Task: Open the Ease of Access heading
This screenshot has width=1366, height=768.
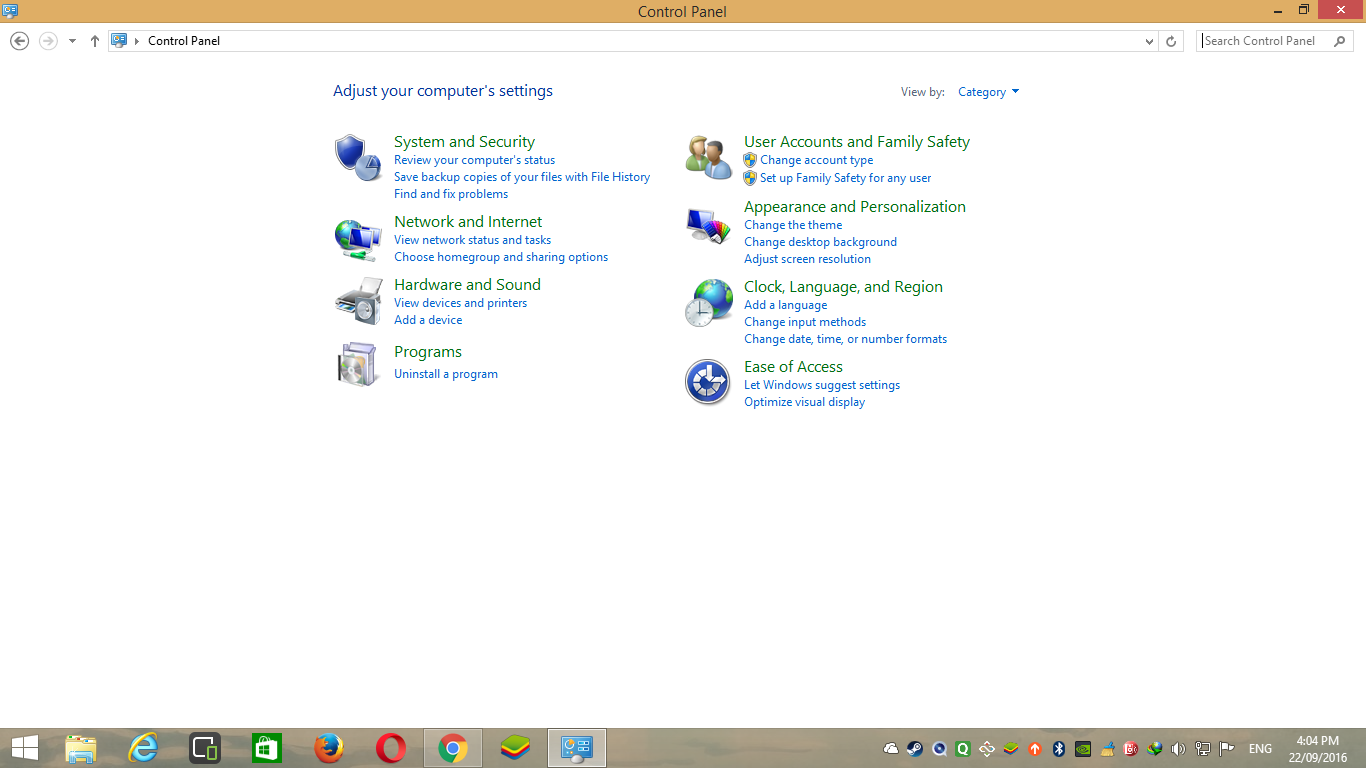Action: pos(793,367)
